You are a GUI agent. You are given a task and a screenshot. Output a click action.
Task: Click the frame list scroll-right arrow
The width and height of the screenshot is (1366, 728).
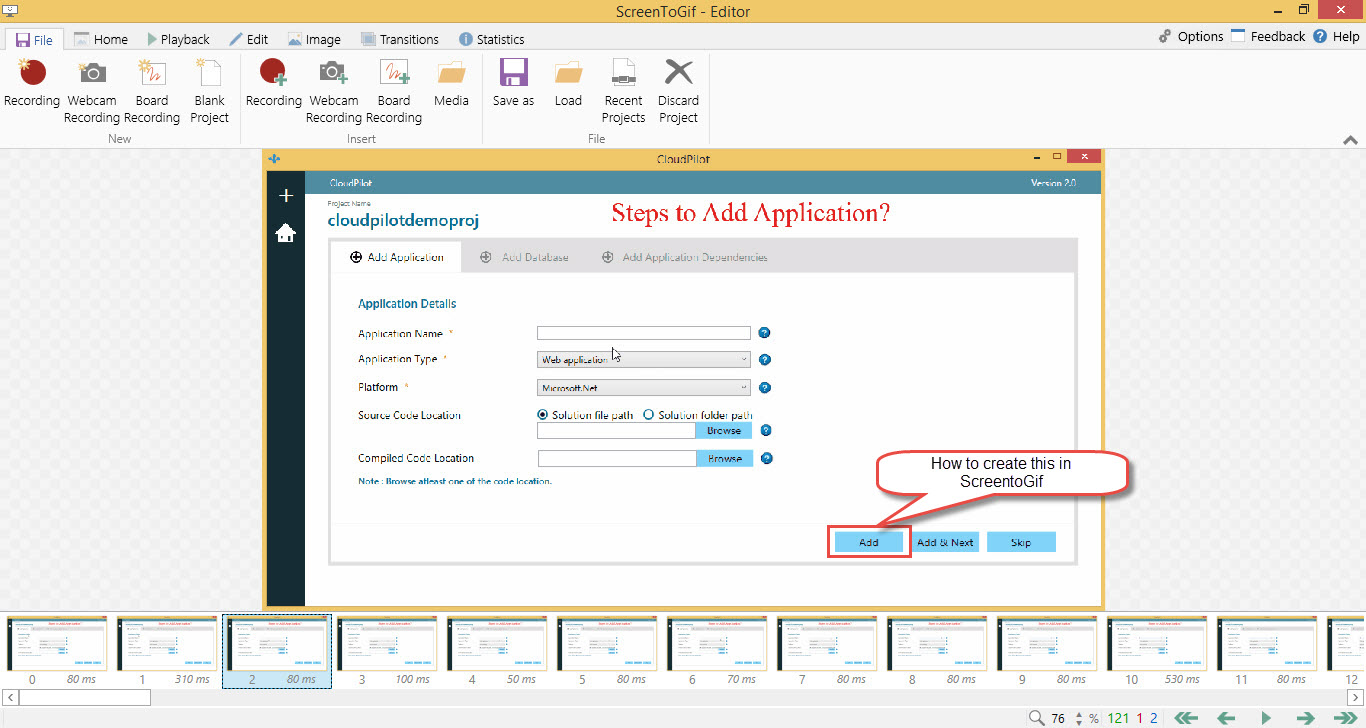pyautogui.click(x=1357, y=696)
